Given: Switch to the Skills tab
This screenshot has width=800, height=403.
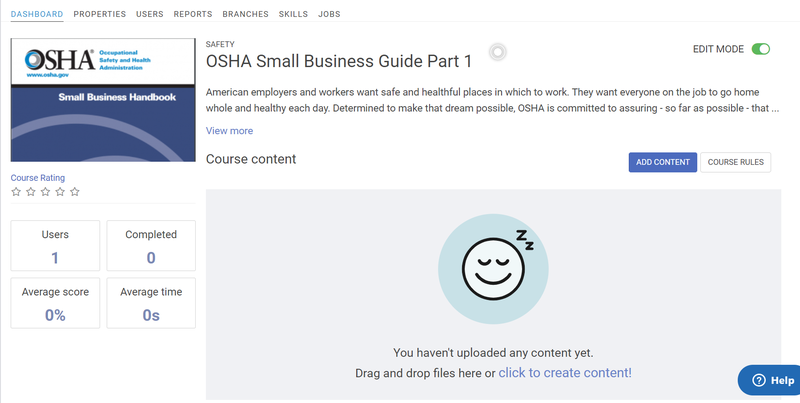Looking at the screenshot, I should [x=293, y=14].
